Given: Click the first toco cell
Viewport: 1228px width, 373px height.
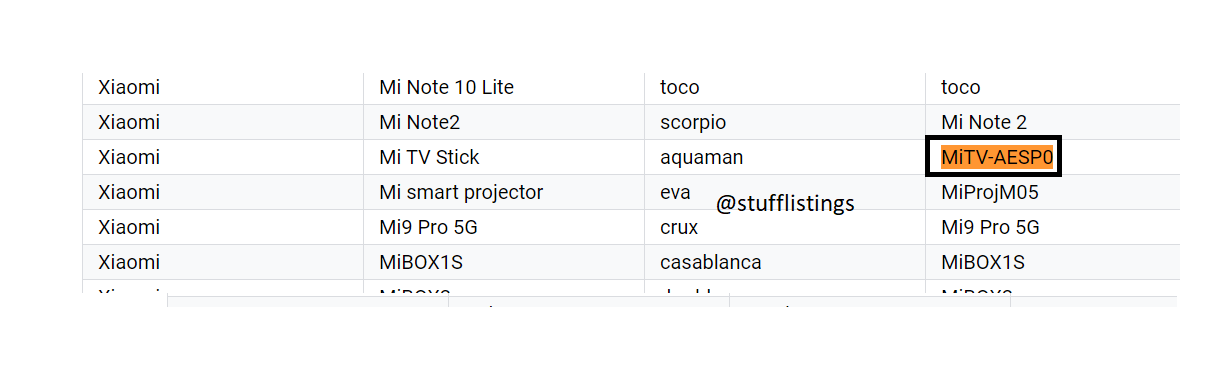Looking at the screenshot, I should coord(785,87).
